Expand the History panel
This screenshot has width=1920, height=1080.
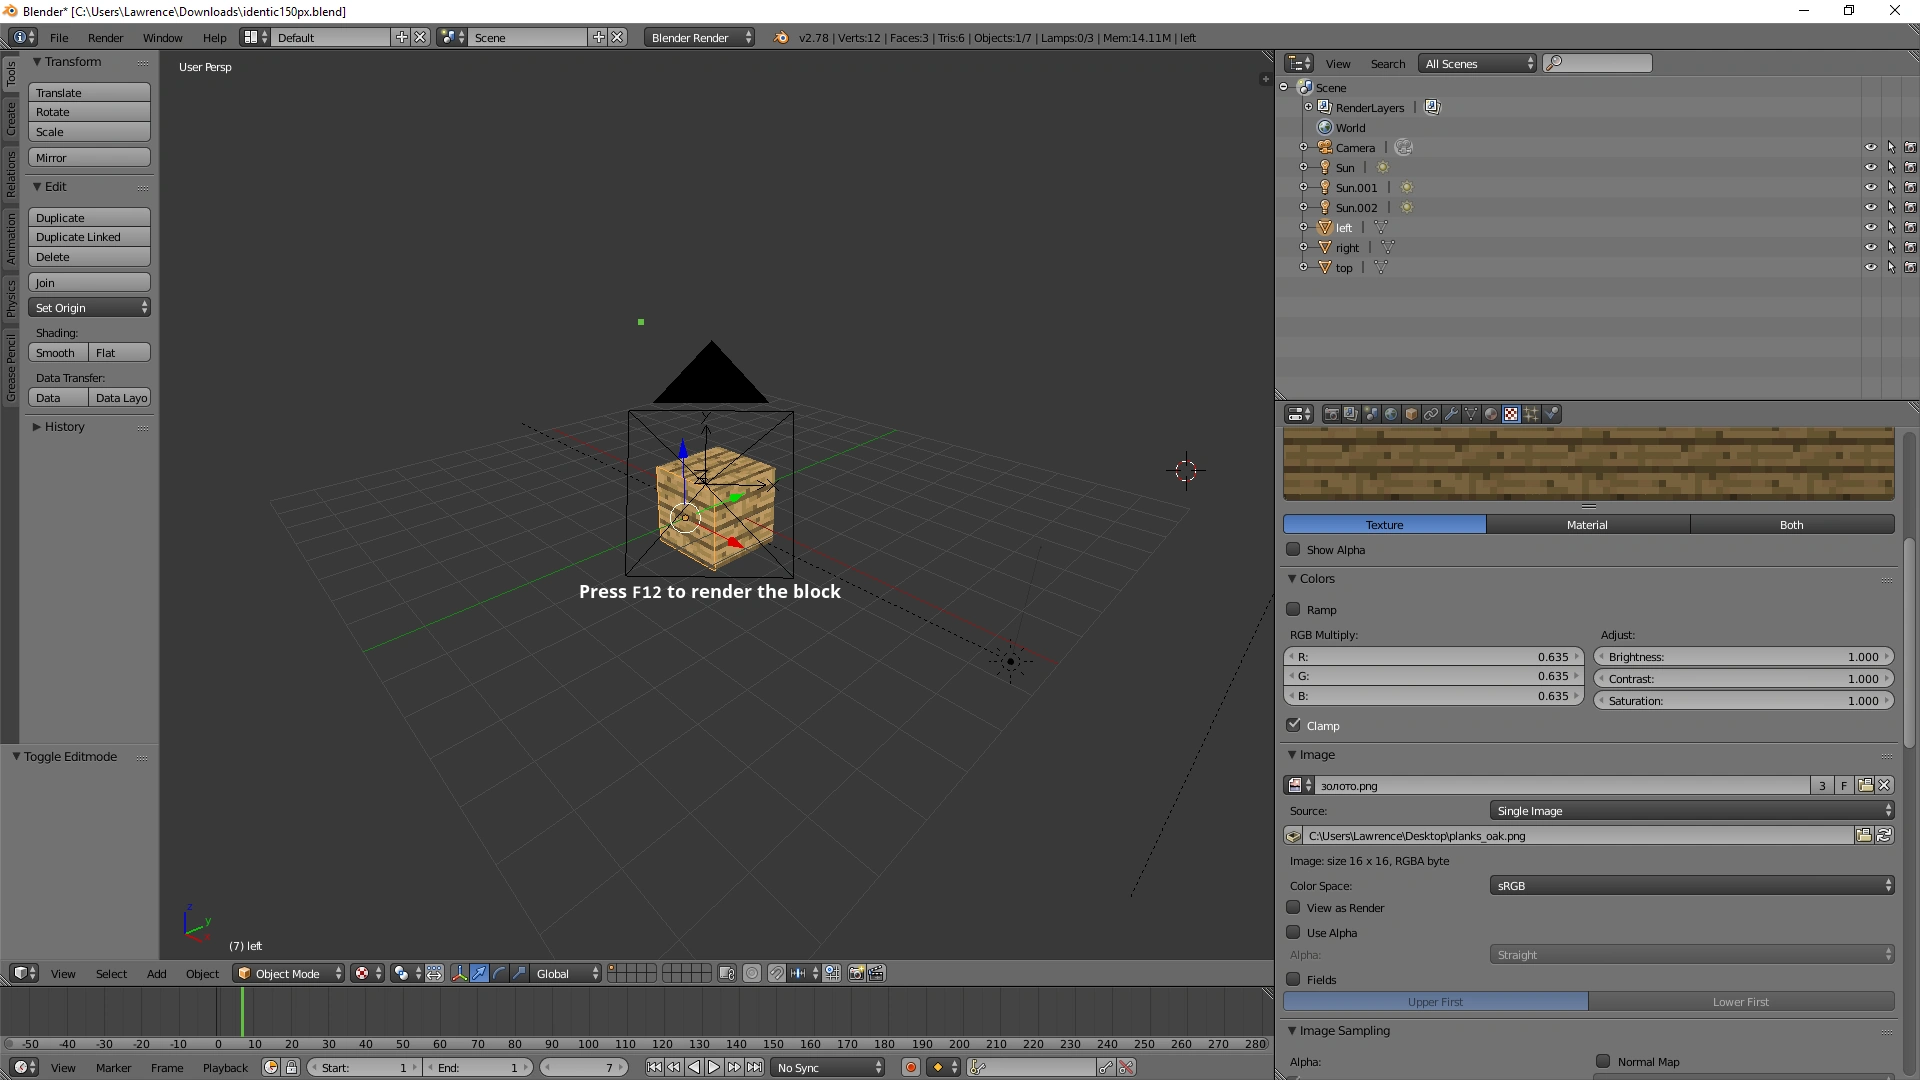[64, 427]
